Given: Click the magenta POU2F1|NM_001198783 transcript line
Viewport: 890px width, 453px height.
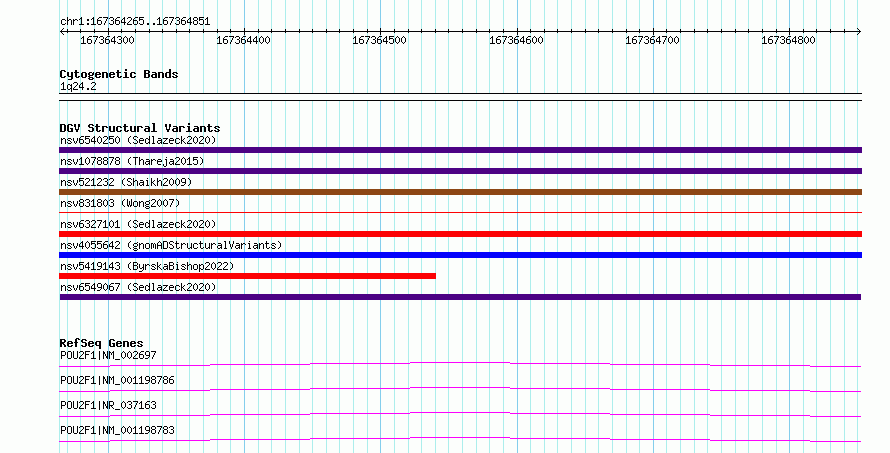Looking at the screenshot, I should [x=460, y=439].
